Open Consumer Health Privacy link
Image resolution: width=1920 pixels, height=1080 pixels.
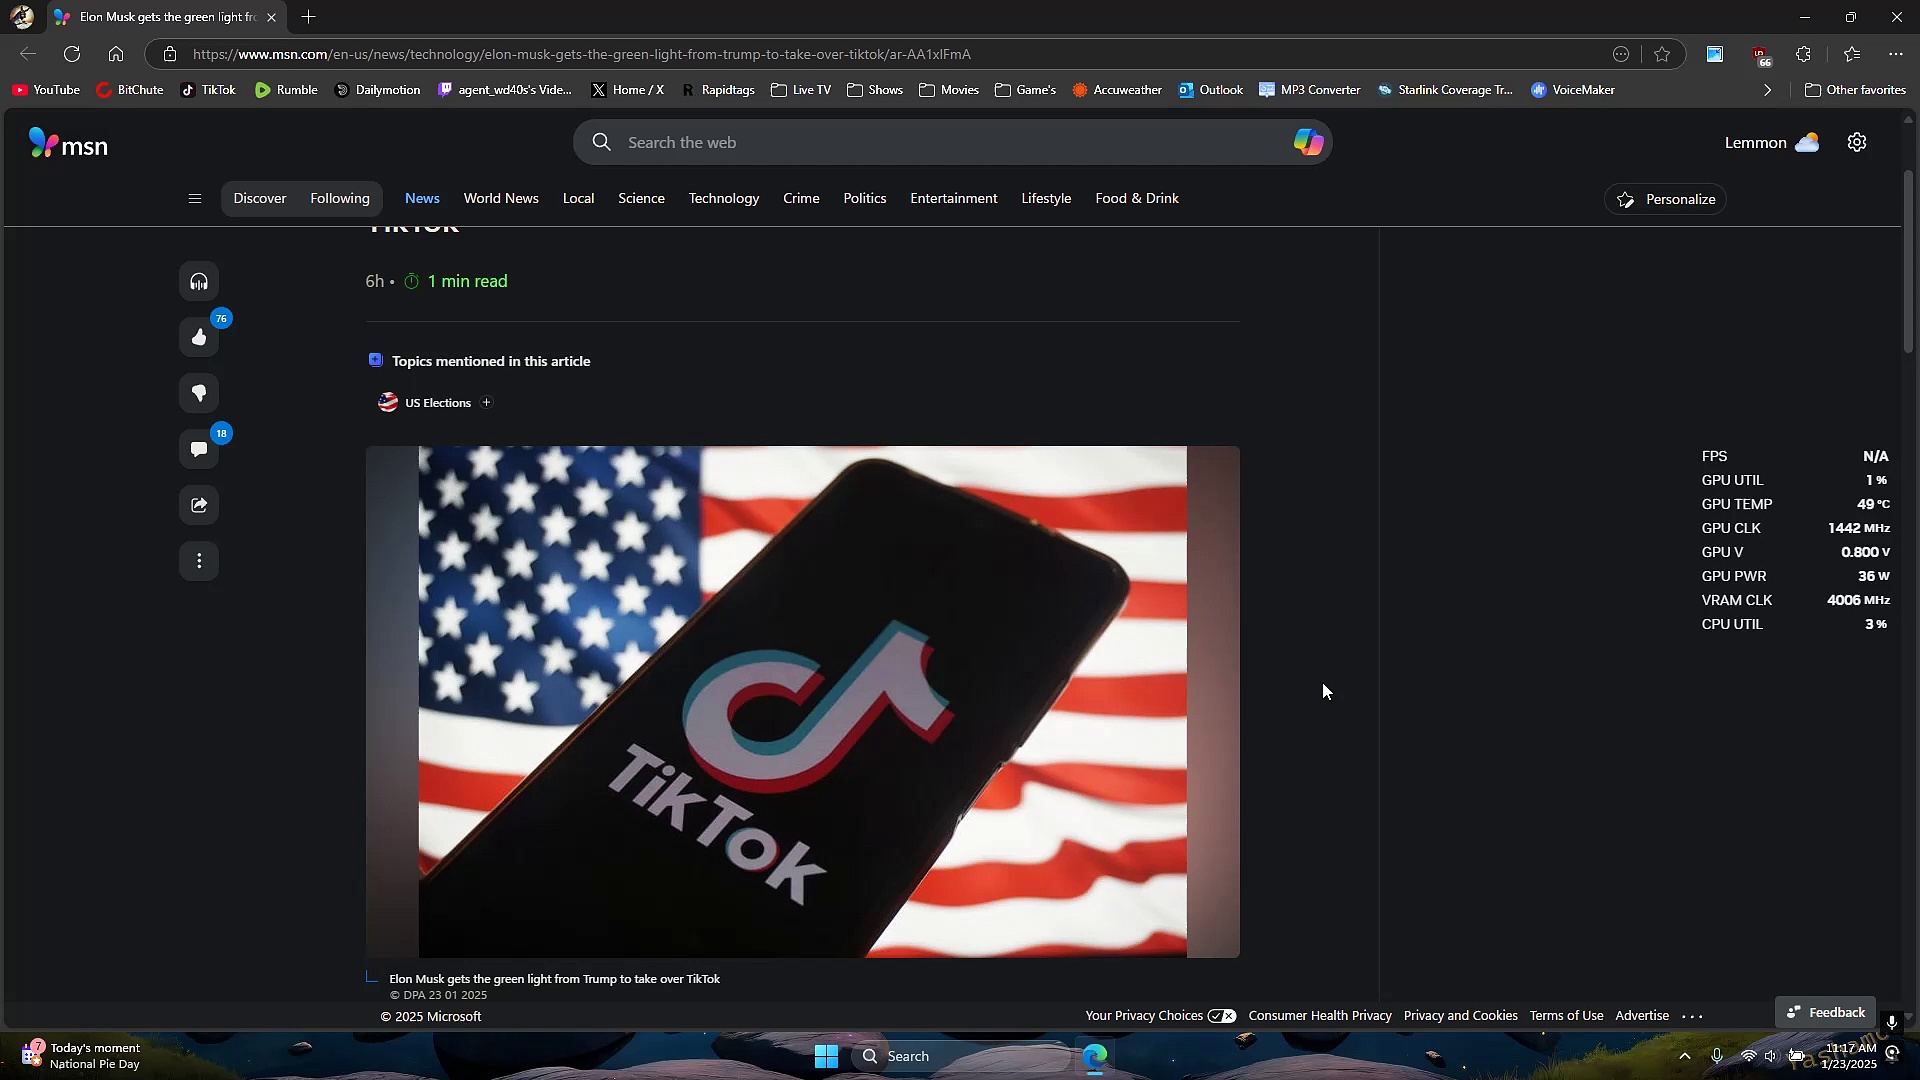pos(1320,1016)
